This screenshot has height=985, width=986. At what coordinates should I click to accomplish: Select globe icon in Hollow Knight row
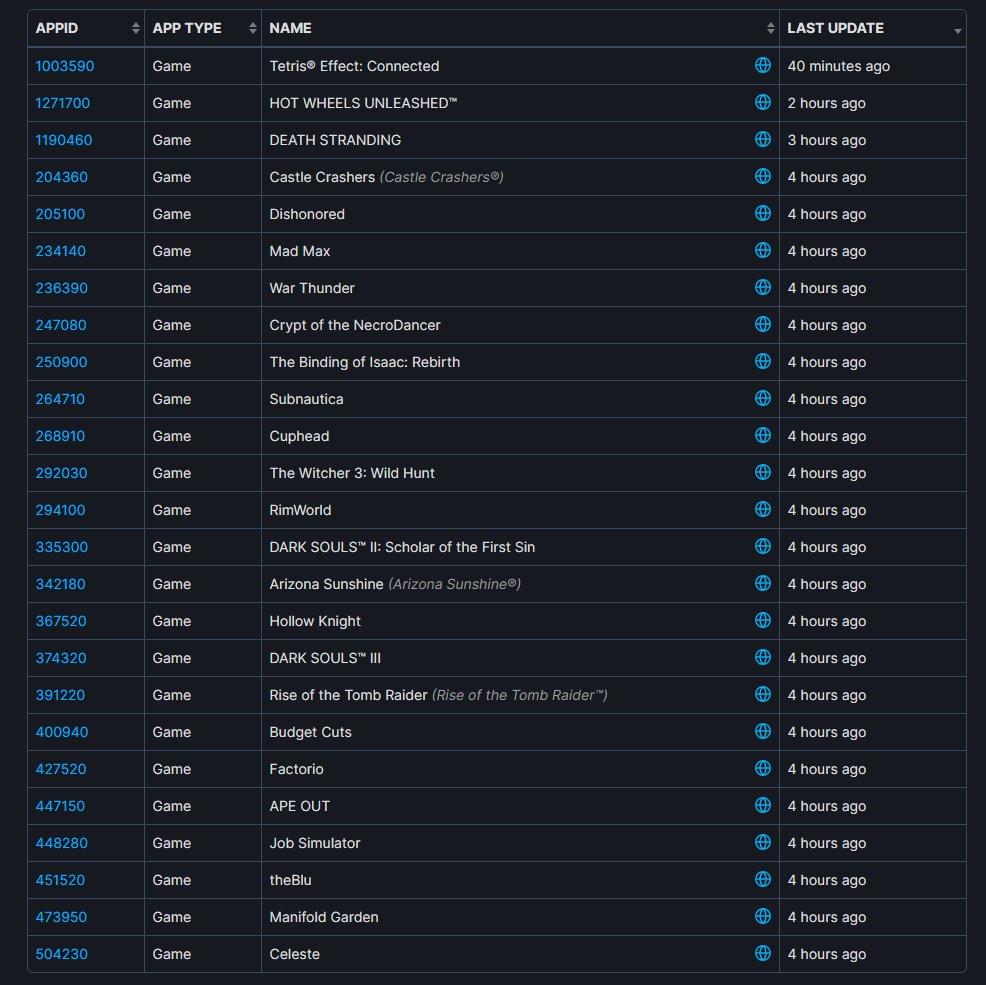click(763, 620)
